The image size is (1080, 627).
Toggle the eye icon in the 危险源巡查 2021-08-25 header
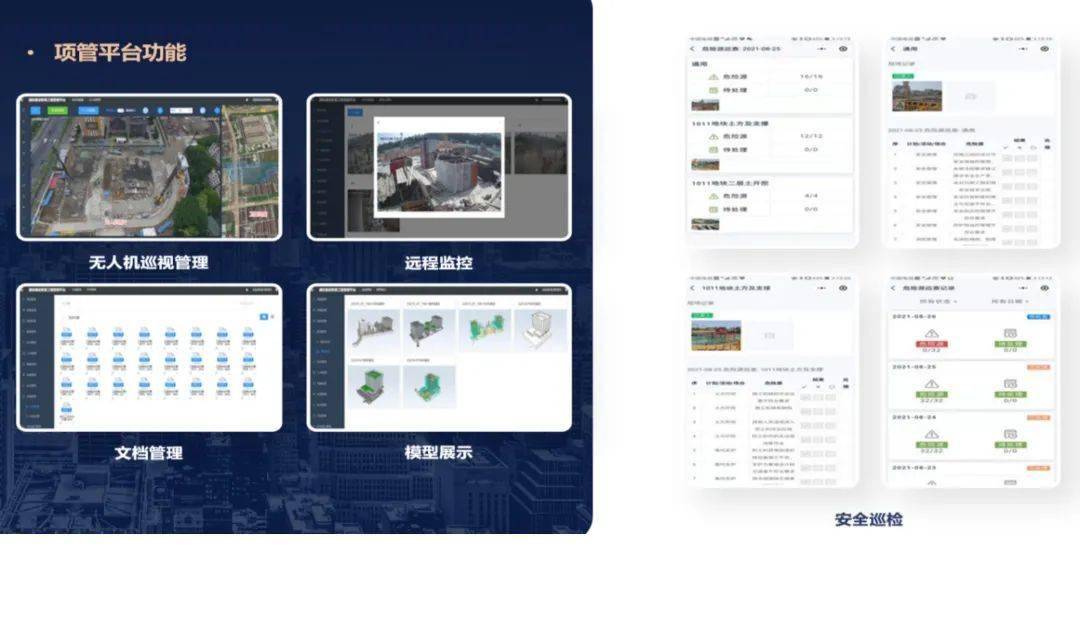[x=843, y=48]
